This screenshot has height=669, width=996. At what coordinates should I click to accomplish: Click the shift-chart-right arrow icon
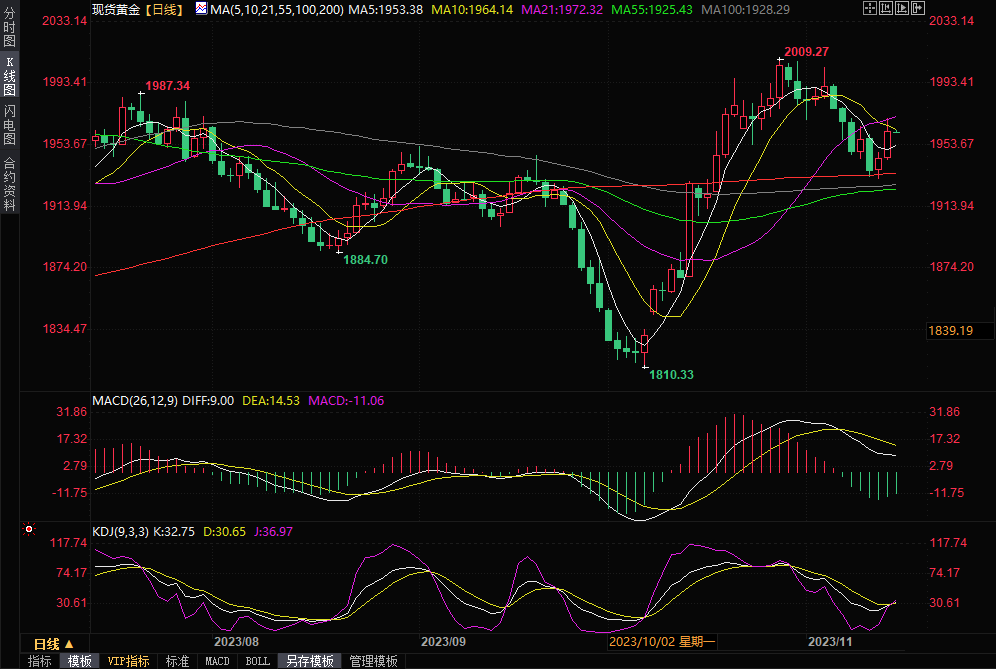(917, 9)
